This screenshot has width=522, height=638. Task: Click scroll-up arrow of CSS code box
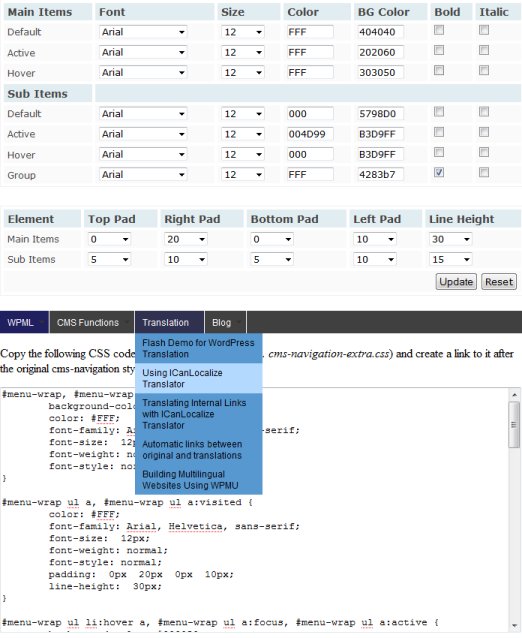[514, 395]
